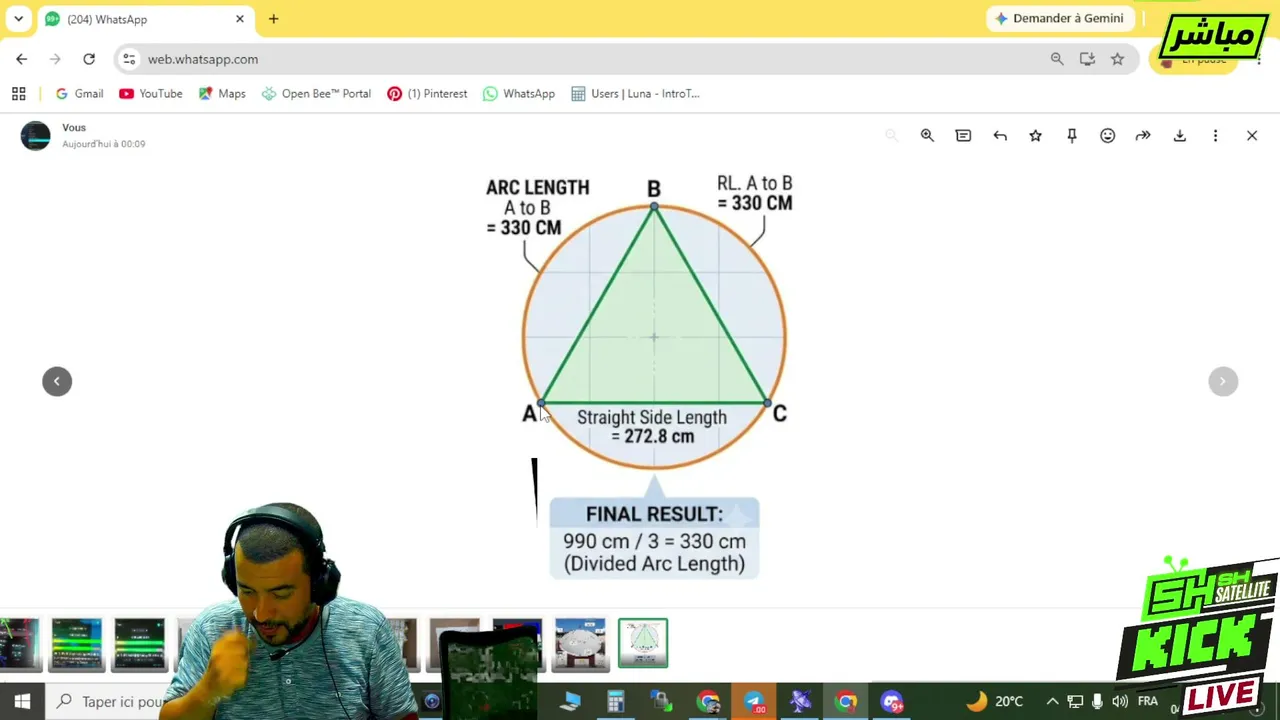Open the Gmail bookmark
This screenshot has height=720, width=1280.
pos(79,94)
